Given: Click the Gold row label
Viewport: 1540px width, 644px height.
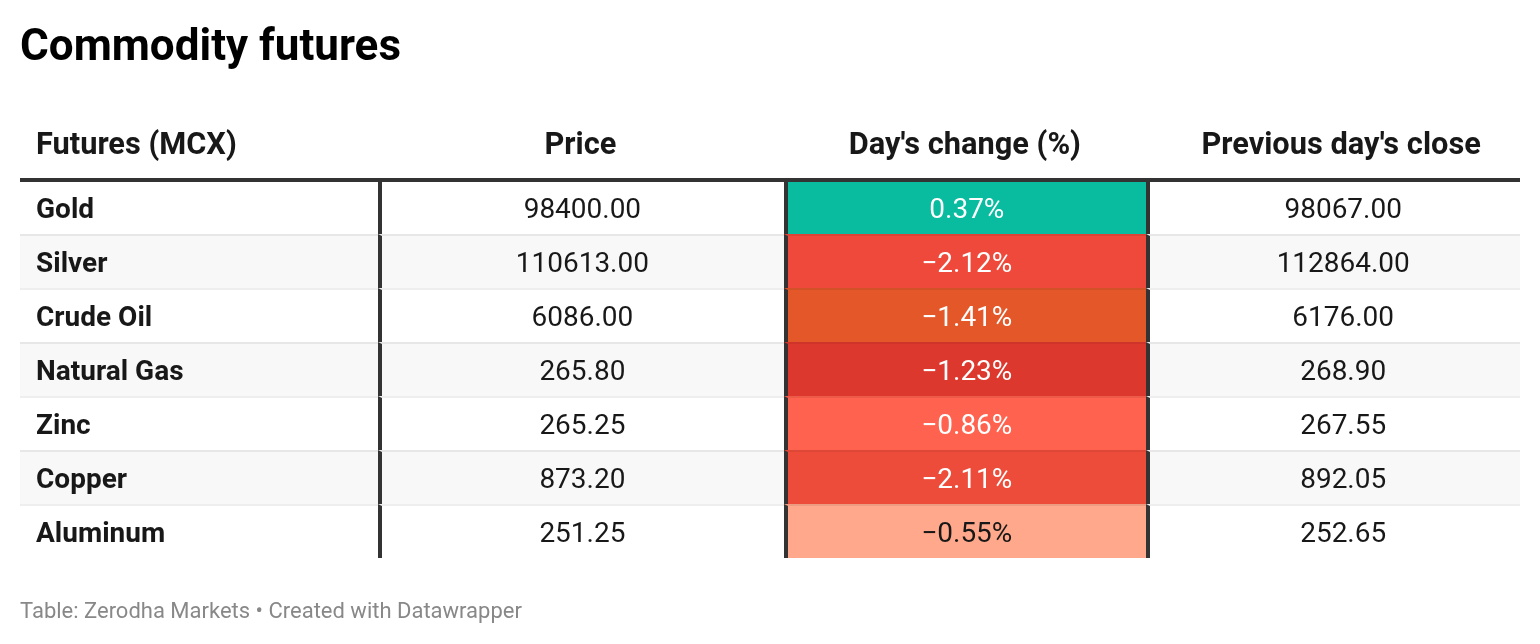Looking at the screenshot, I should pos(65,209).
